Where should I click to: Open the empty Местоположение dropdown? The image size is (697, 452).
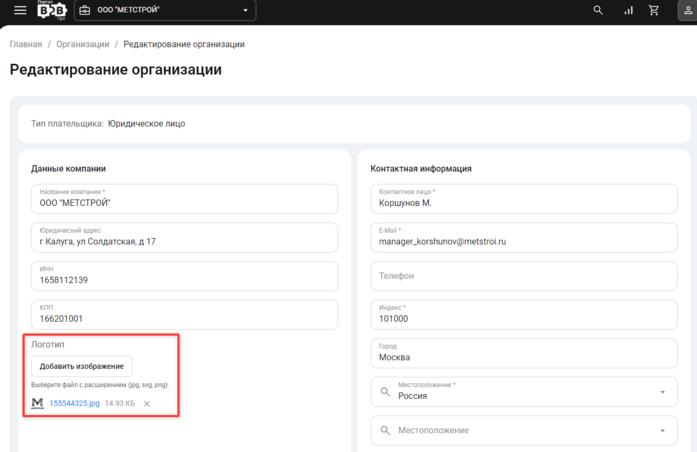click(524, 430)
